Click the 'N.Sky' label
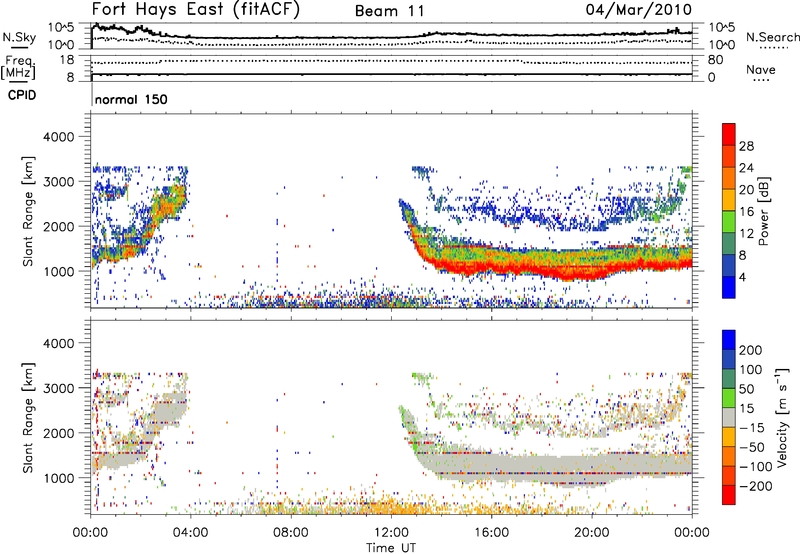Screen dimensions: 800x554 pos(19,37)
